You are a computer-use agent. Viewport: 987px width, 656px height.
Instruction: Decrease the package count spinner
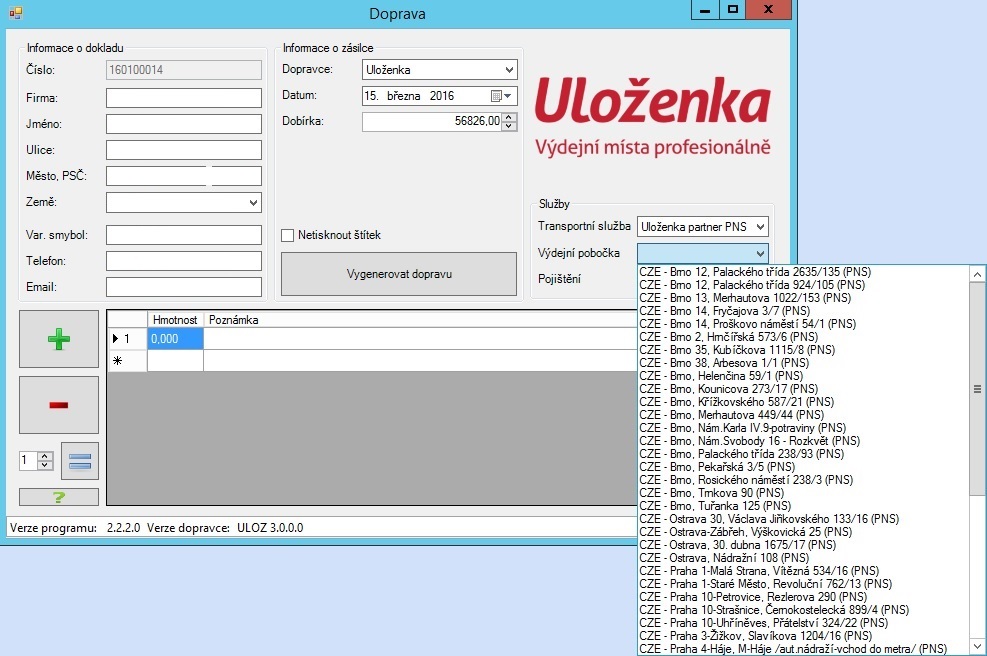45,465
